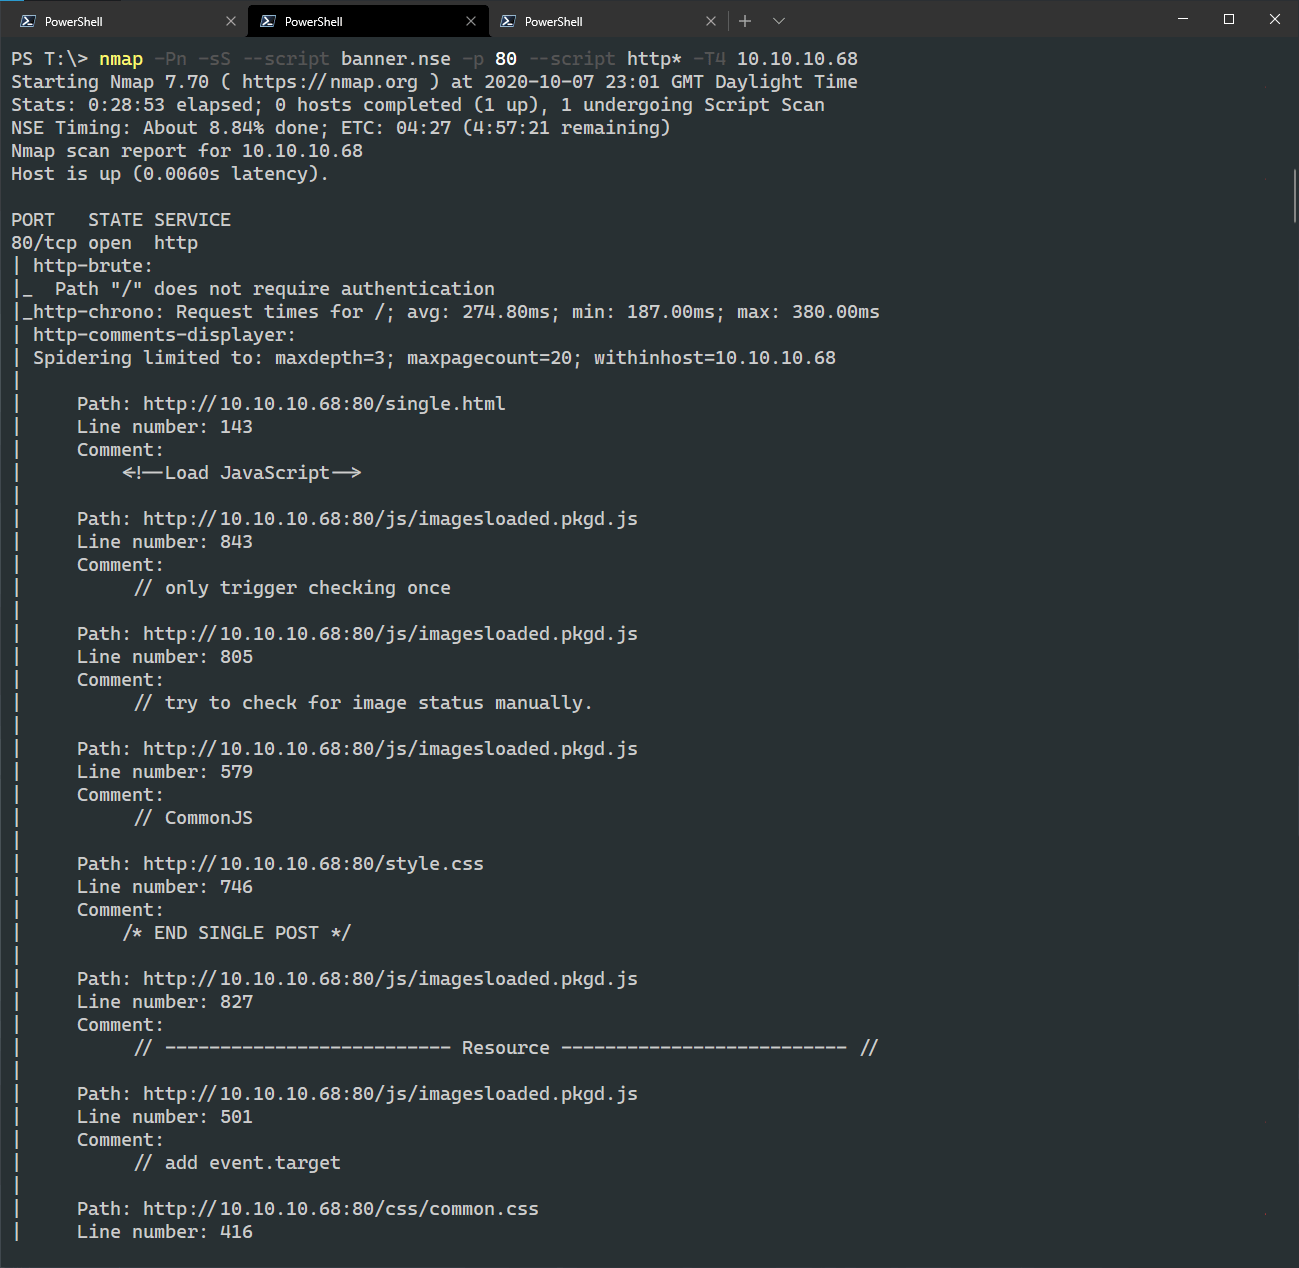The image size is (1299, 1268).
Task: Click the 'NSE Timing: About 8.84% done' line
Action: click(x=341, y=128)
